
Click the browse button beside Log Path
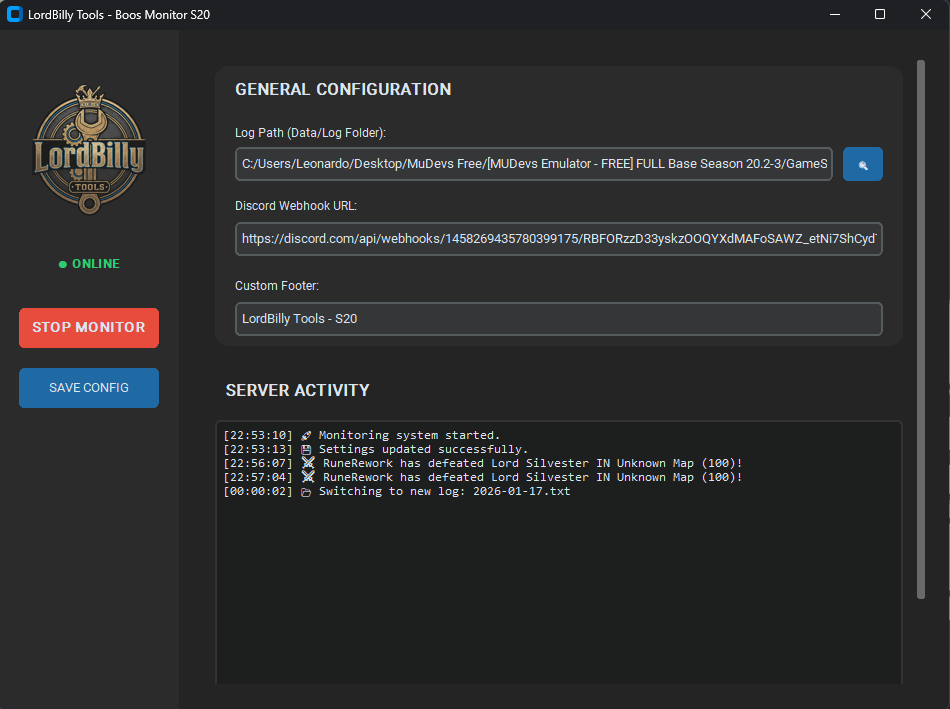click(862, 164)
